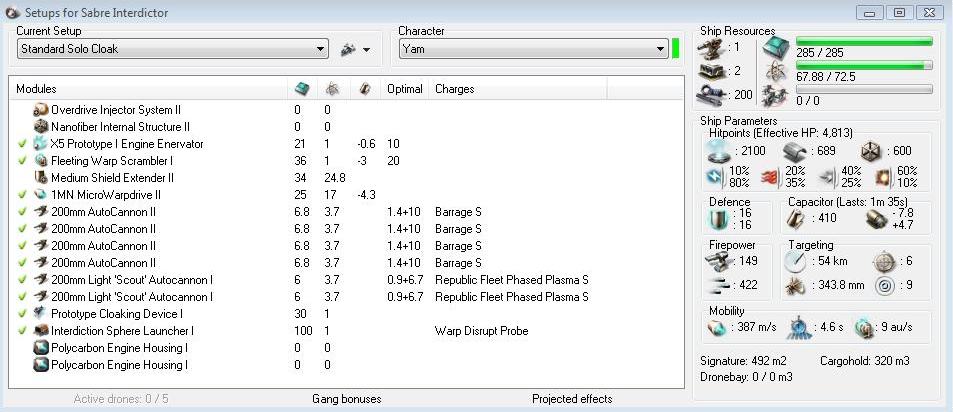Click the ship icon next to the setup dropdown
The image size is (953, 412).
[348, 50]
